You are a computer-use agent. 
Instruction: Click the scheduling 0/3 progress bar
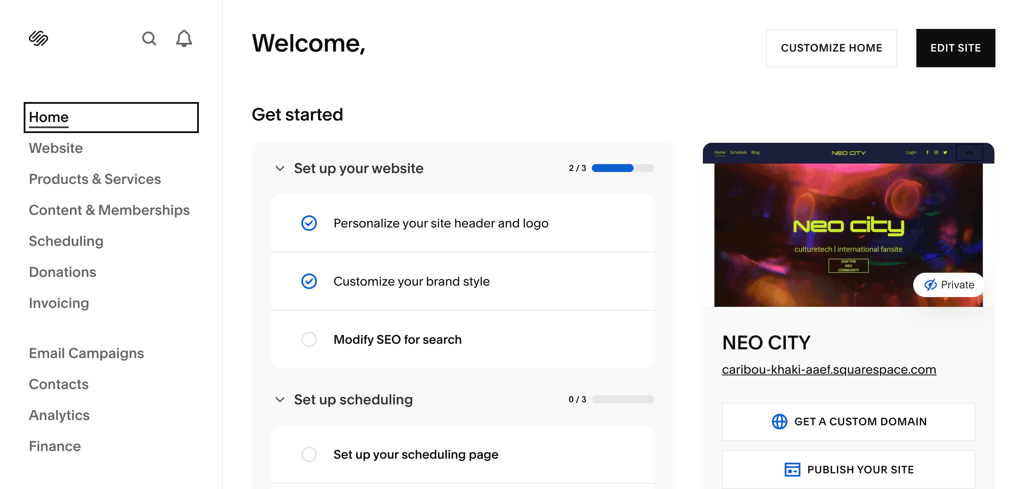tap(623, 400)
